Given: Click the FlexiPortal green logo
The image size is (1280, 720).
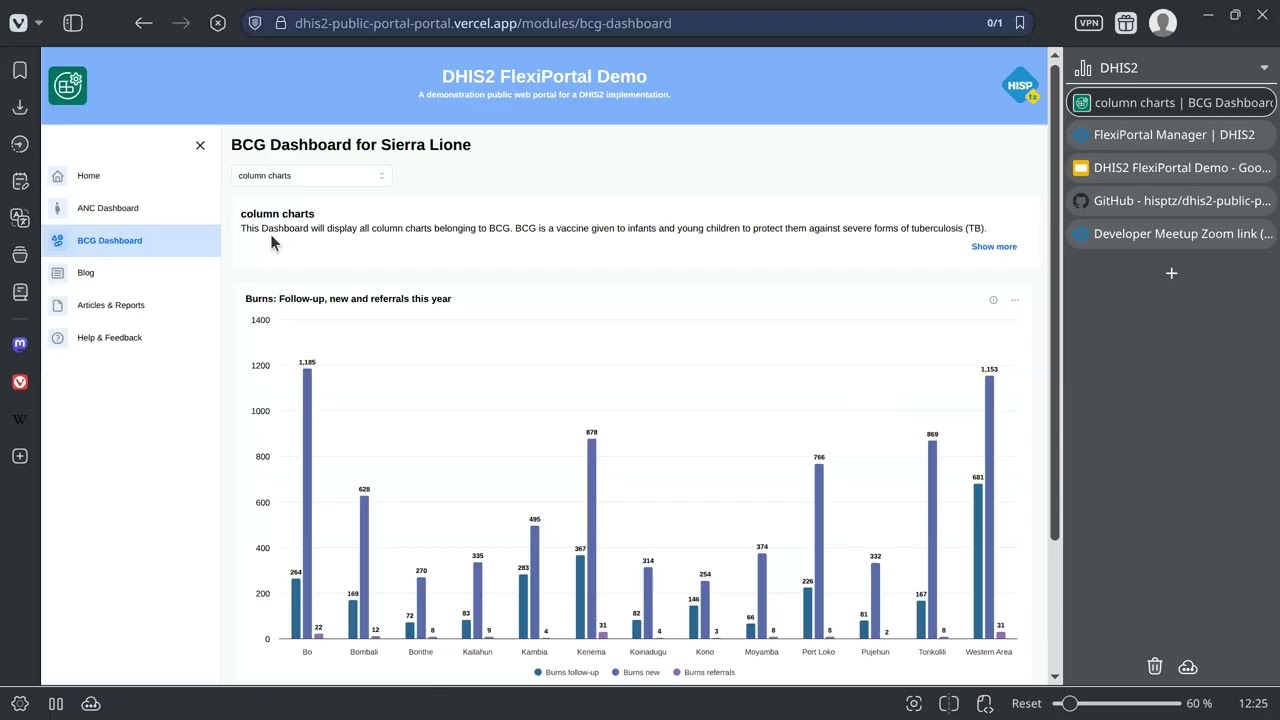Looking at the screenshot, I should (67, 86).
